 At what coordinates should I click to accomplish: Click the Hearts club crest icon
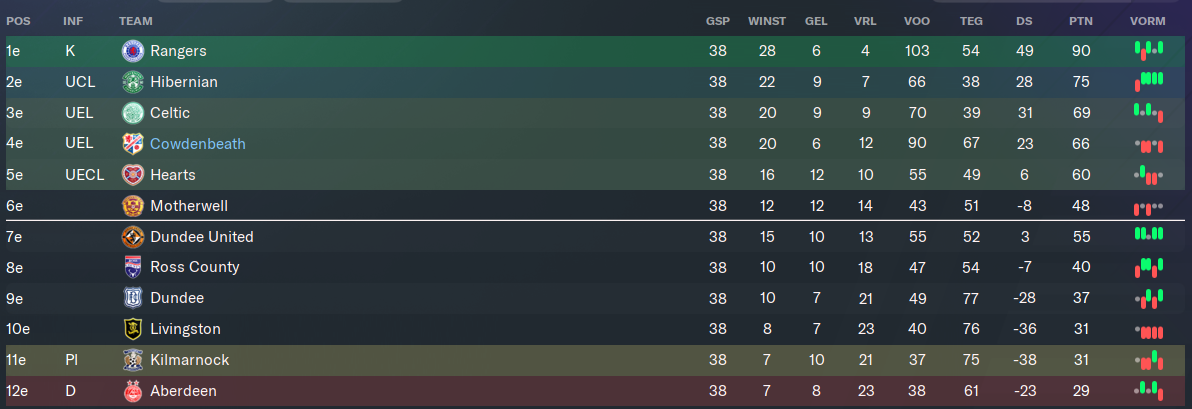tap(133, 175)
